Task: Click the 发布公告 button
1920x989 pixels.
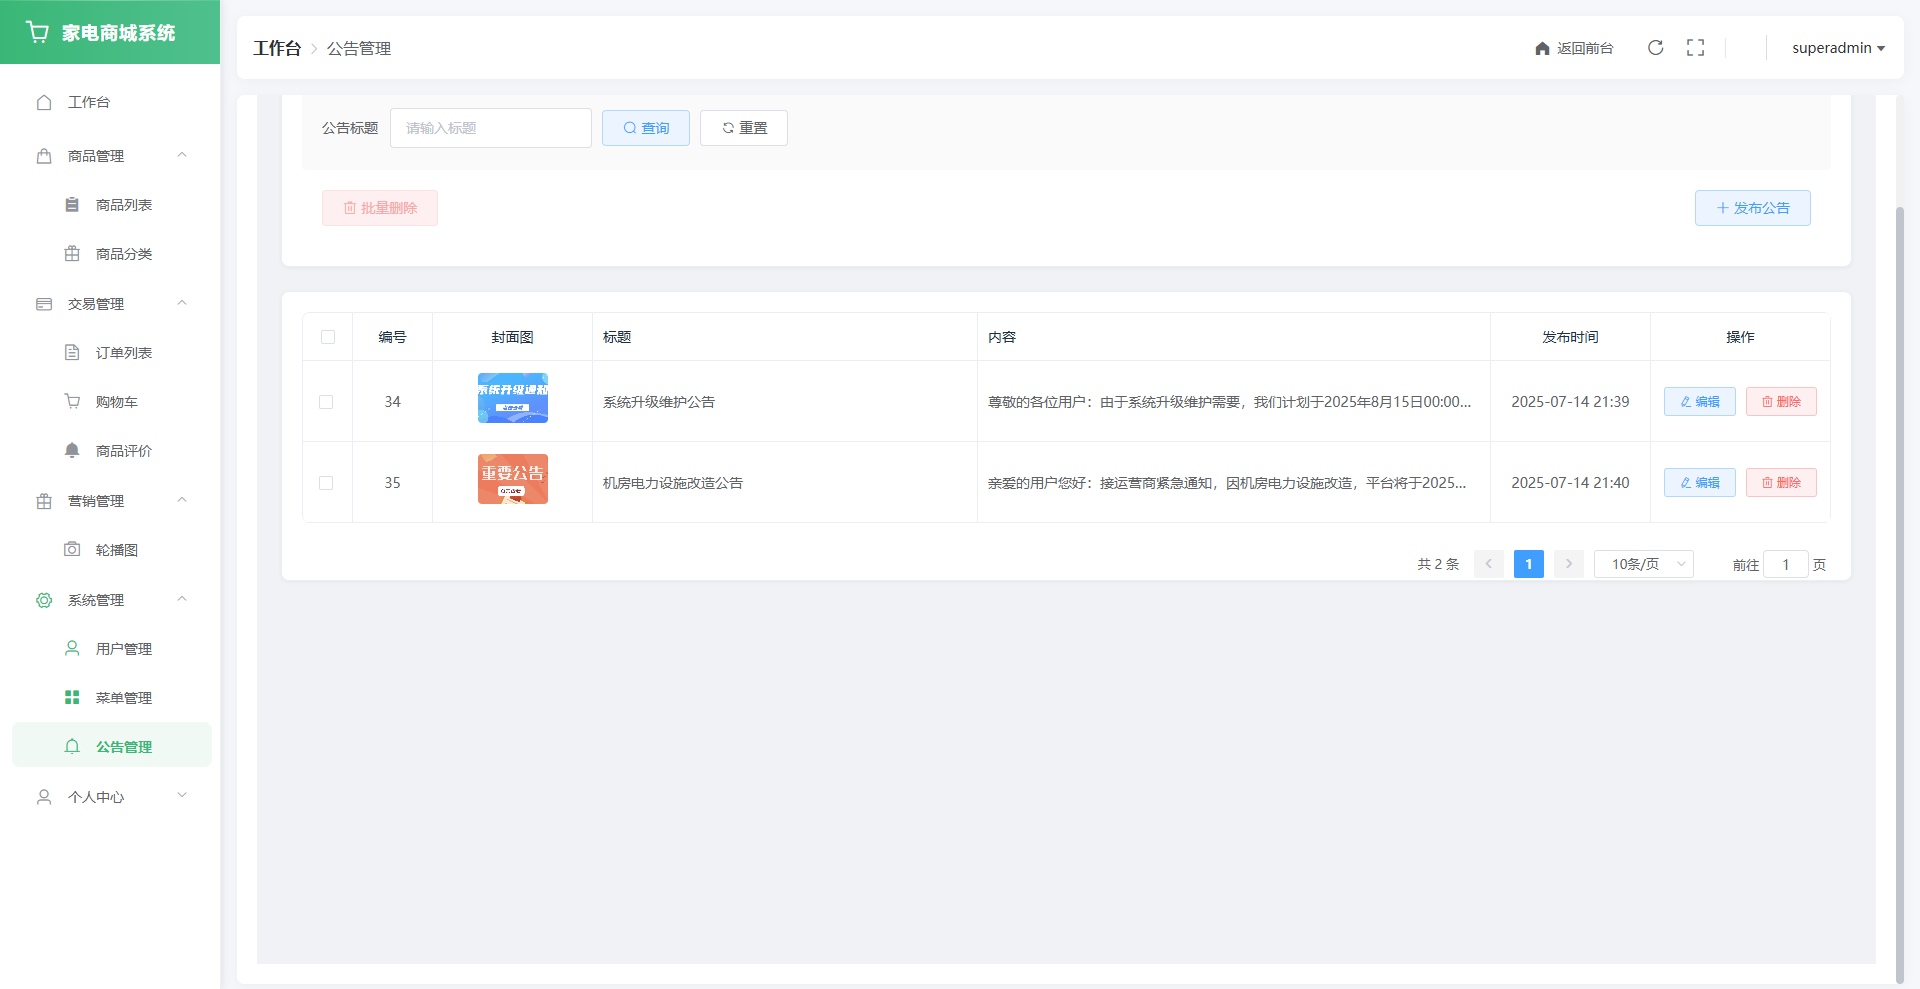Action: [x=1752, y=208]
